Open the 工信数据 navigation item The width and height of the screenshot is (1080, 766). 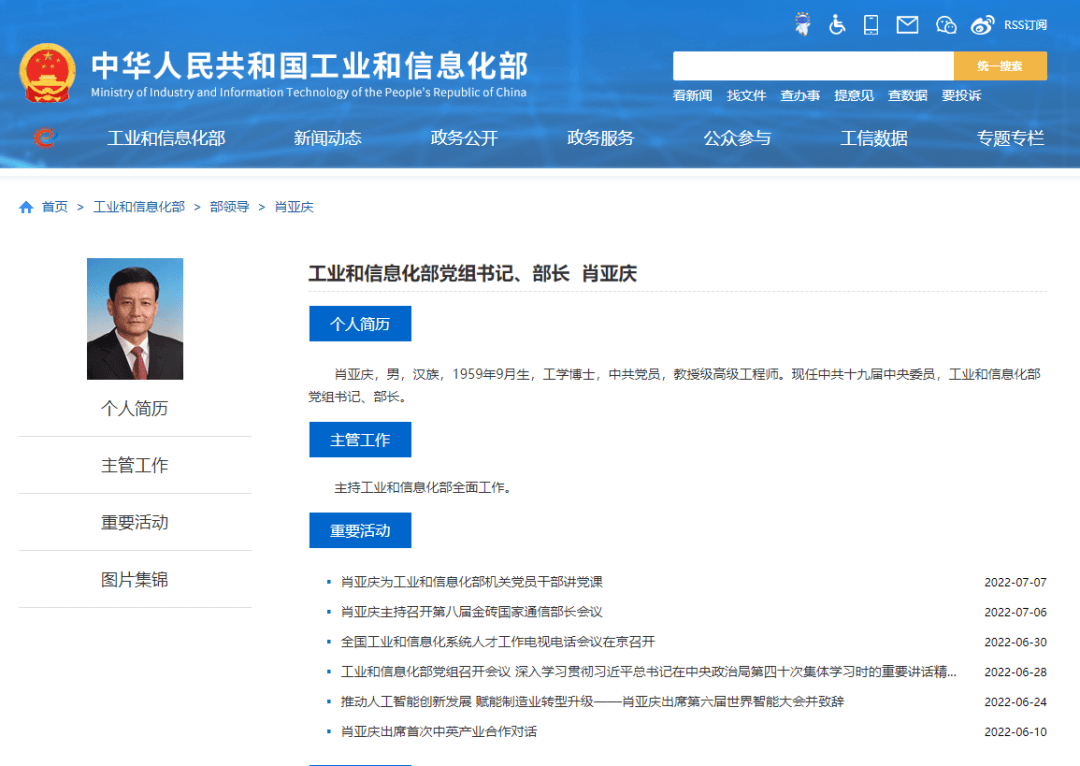tap(874, 139)
